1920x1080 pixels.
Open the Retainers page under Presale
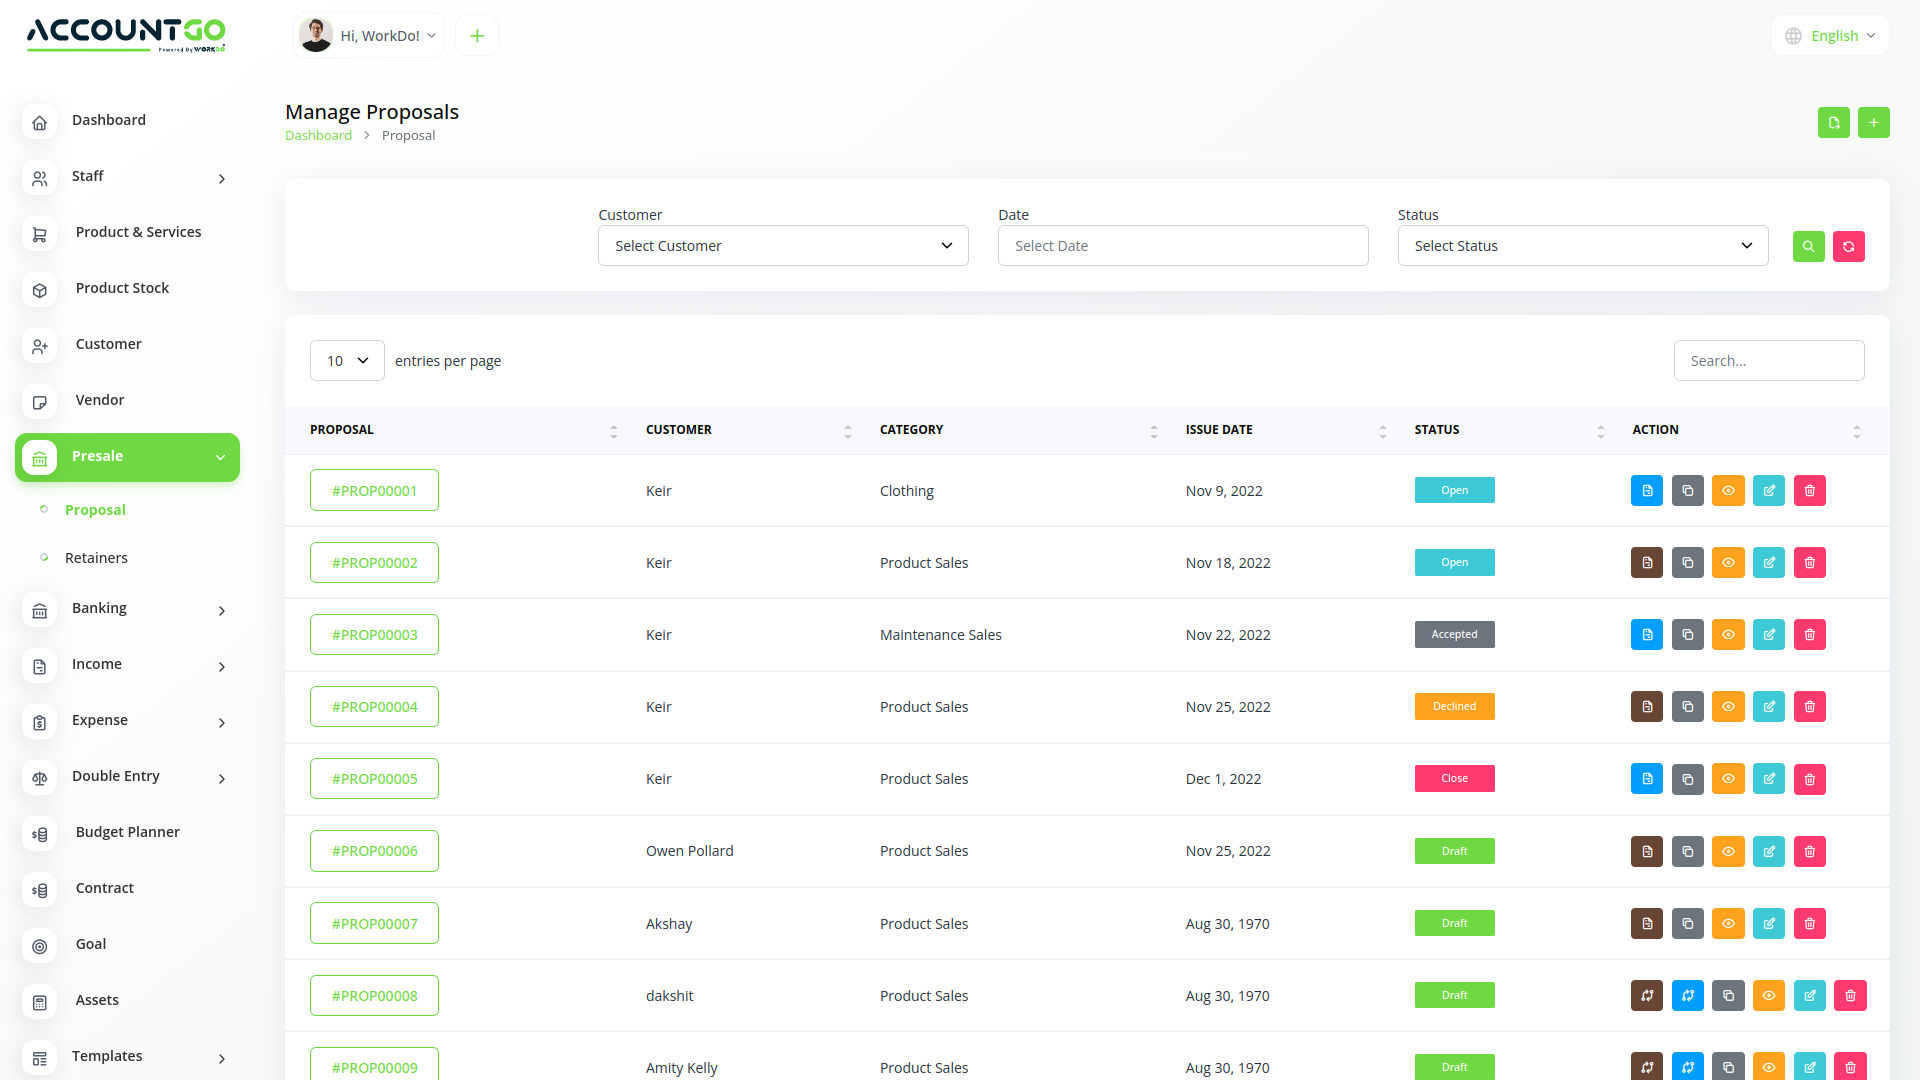coord(96,557)
